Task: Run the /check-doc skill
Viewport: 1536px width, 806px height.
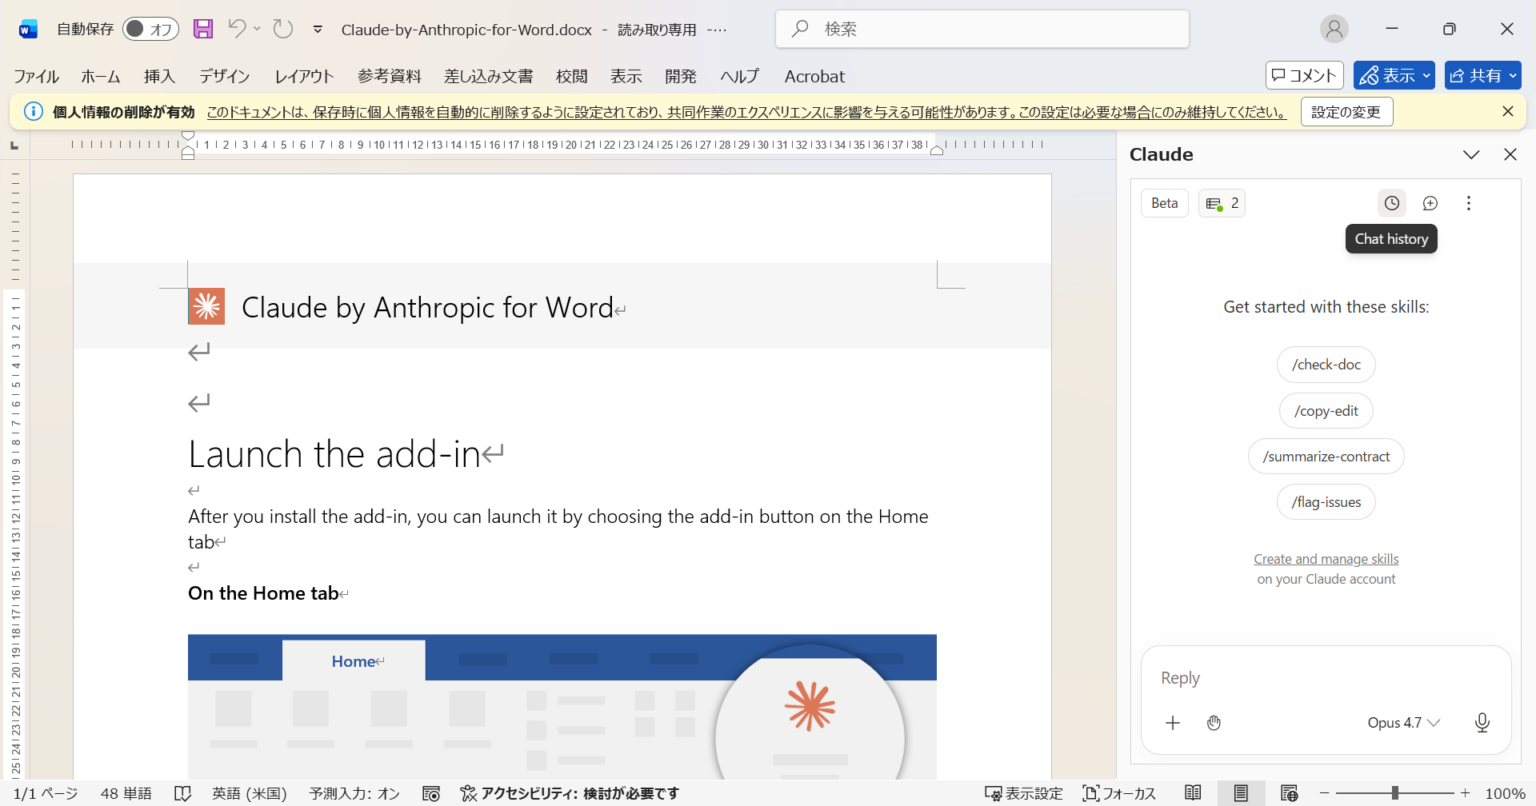Action: pos(1326,364)
